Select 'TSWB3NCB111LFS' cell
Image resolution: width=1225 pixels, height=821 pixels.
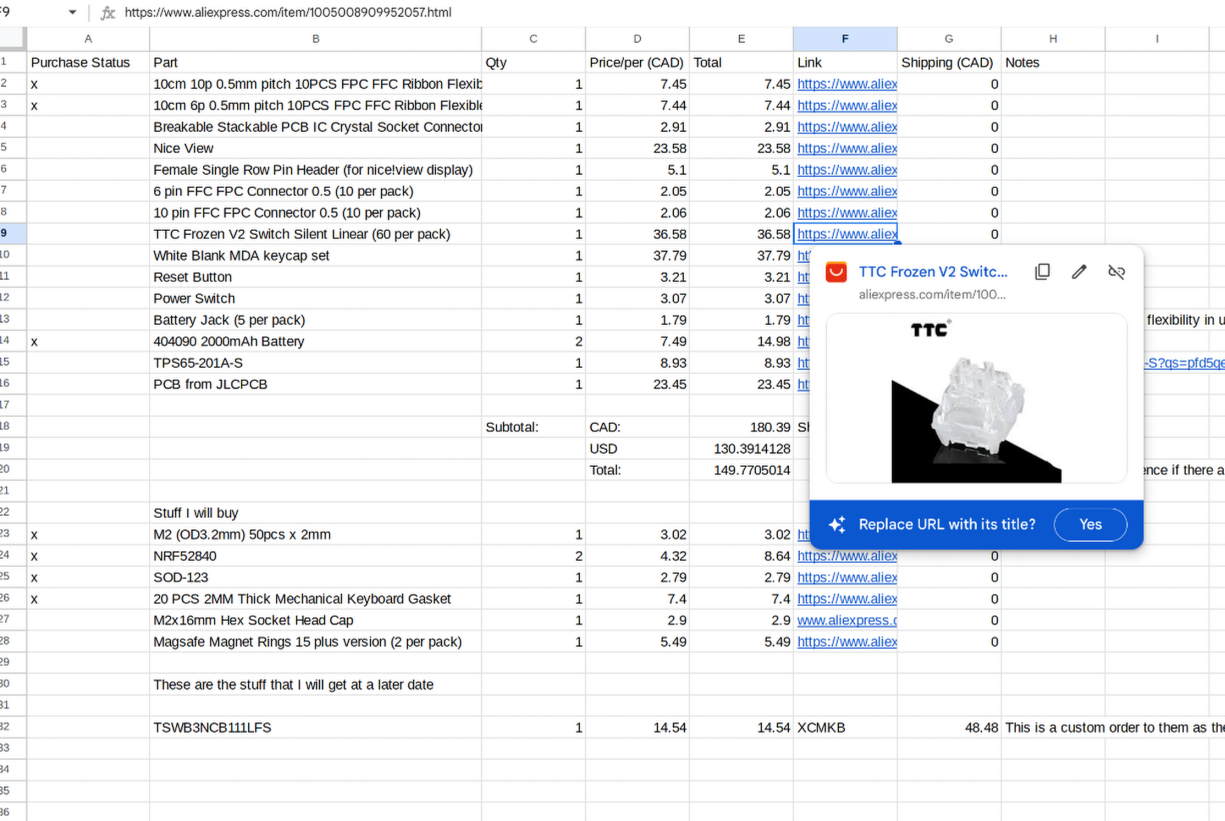(x=316, y=727)
